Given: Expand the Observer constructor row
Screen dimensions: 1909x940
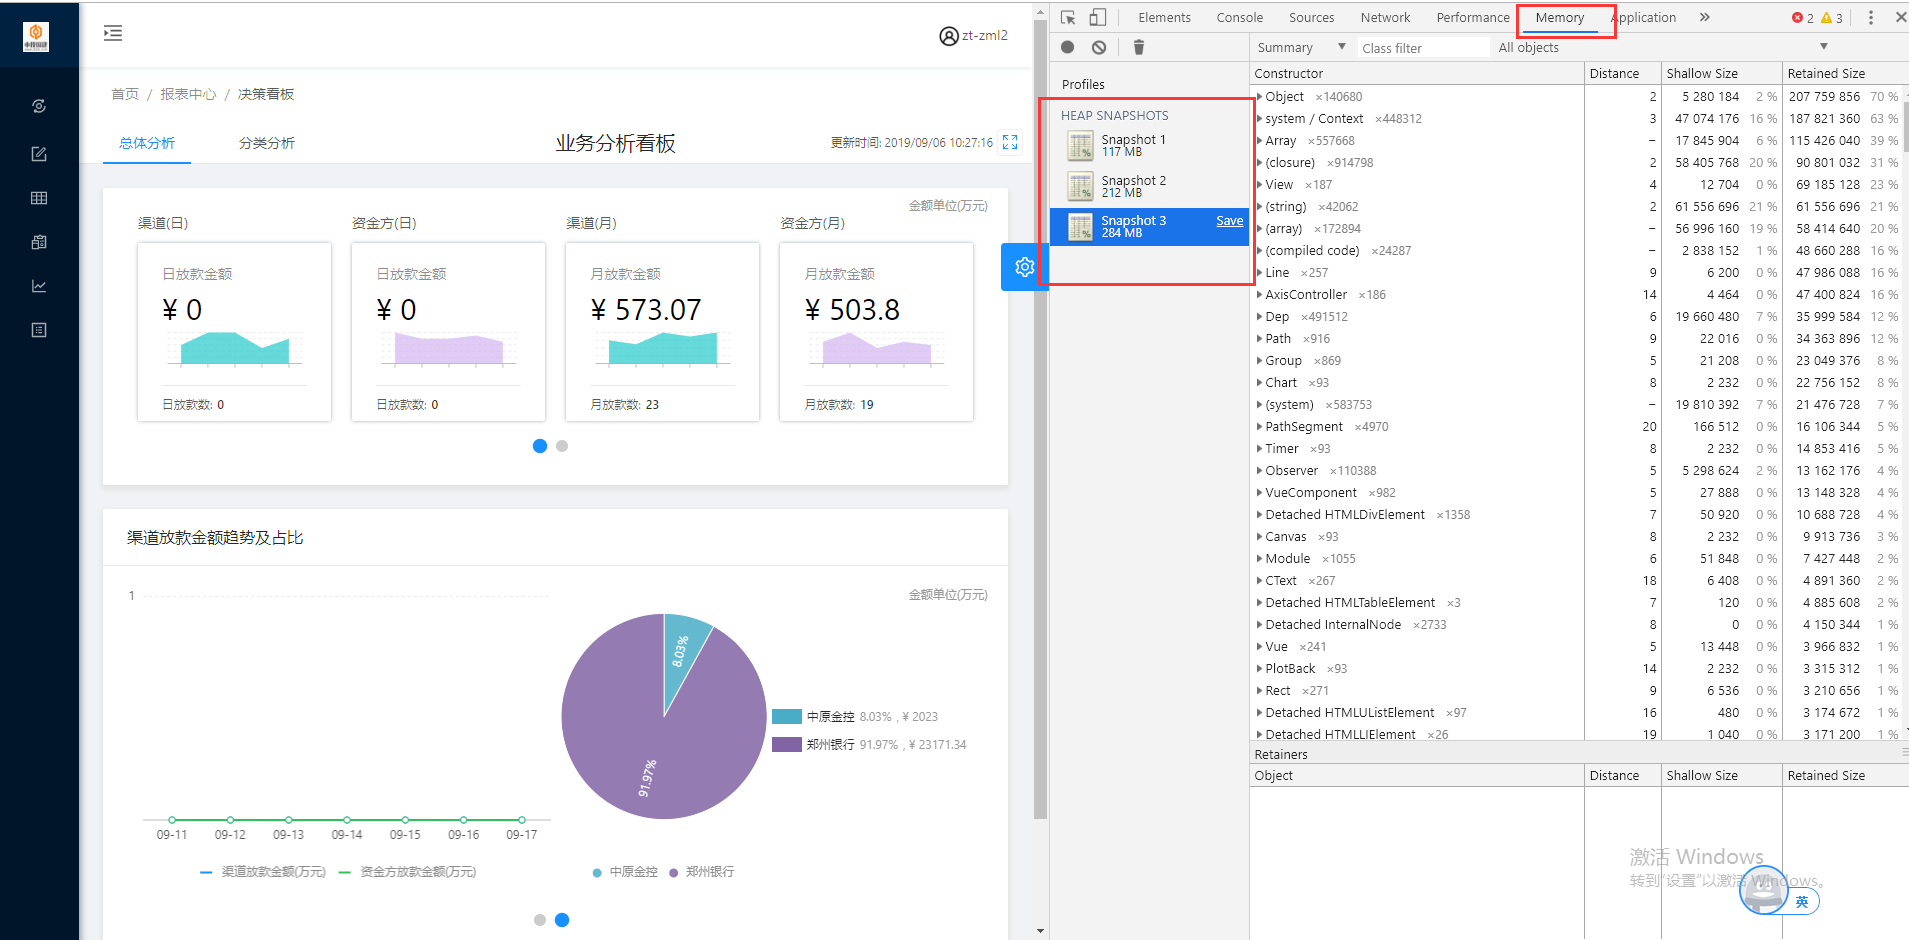Looking at the screenshot, I should [1259, 471].
